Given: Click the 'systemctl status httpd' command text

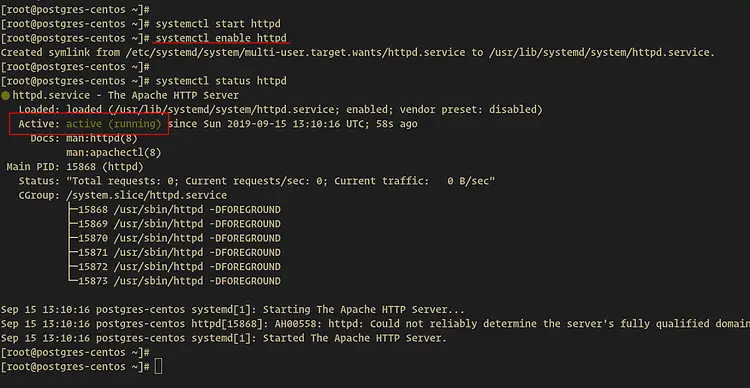Looking at the screenshot, I should tap(221, 81).
